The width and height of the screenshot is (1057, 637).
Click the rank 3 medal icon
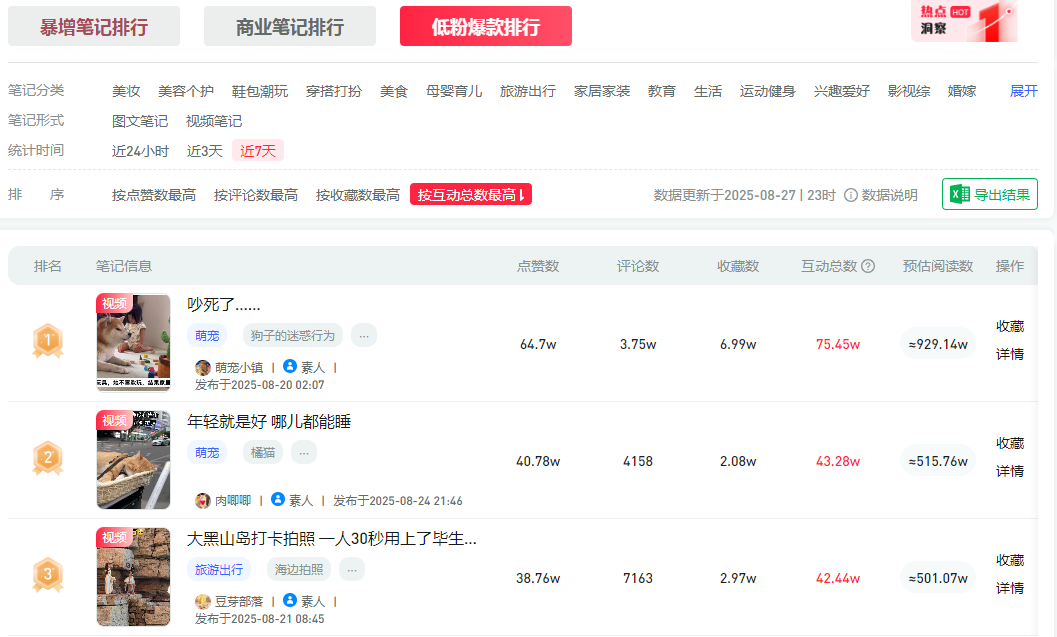(x=48, y=575)
